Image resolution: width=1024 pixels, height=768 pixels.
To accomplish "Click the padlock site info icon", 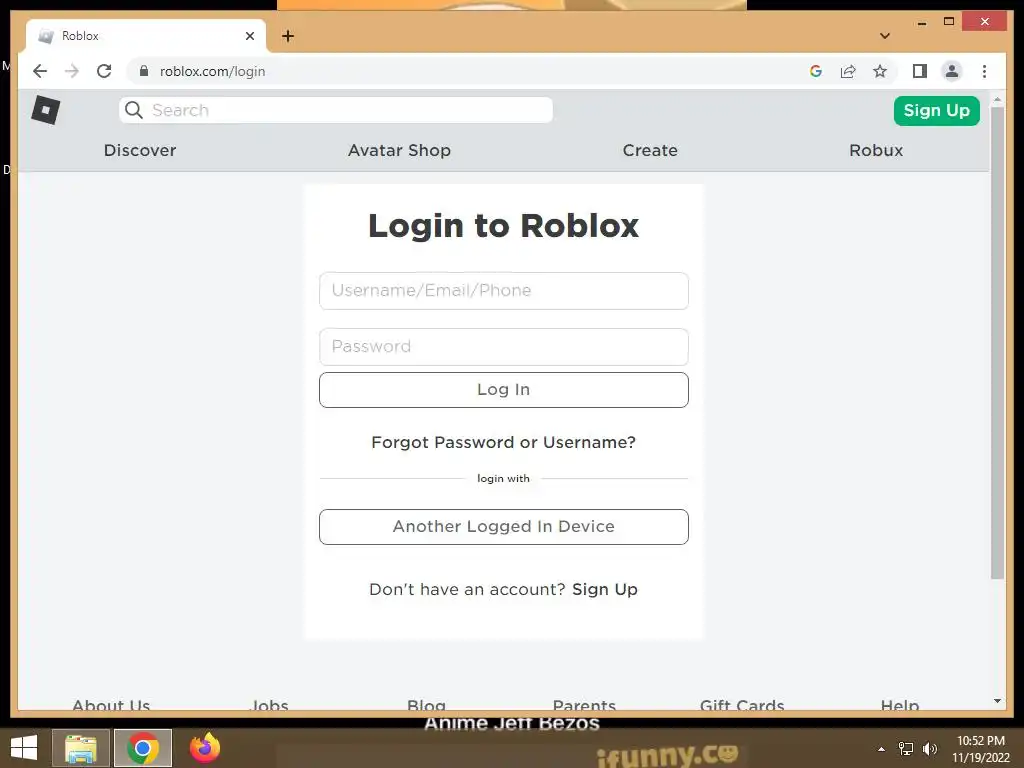I will (144, 71).
